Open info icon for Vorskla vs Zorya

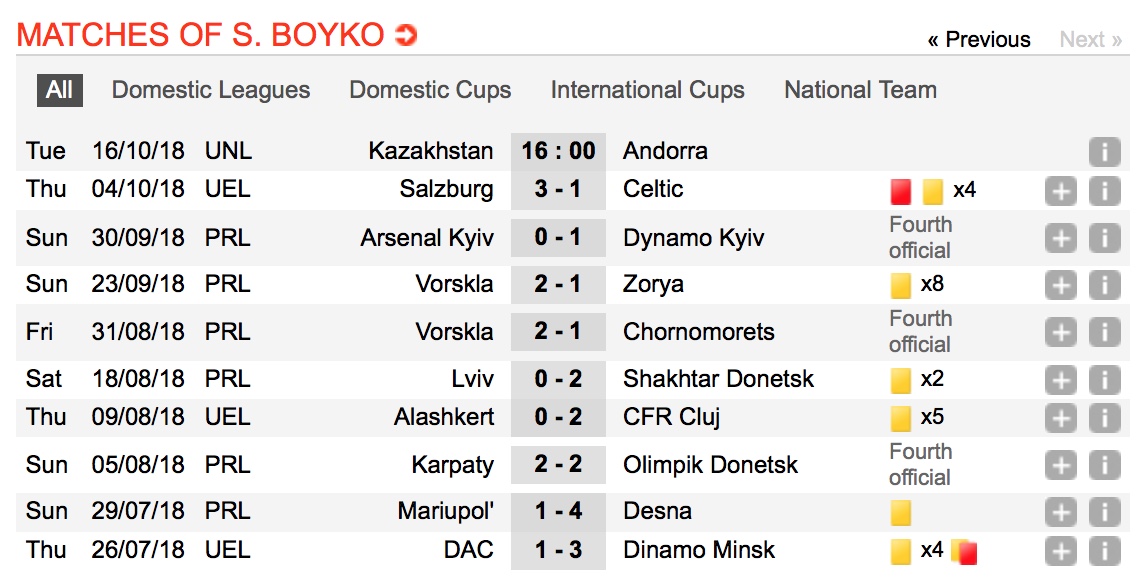(x=1104, y=285)
